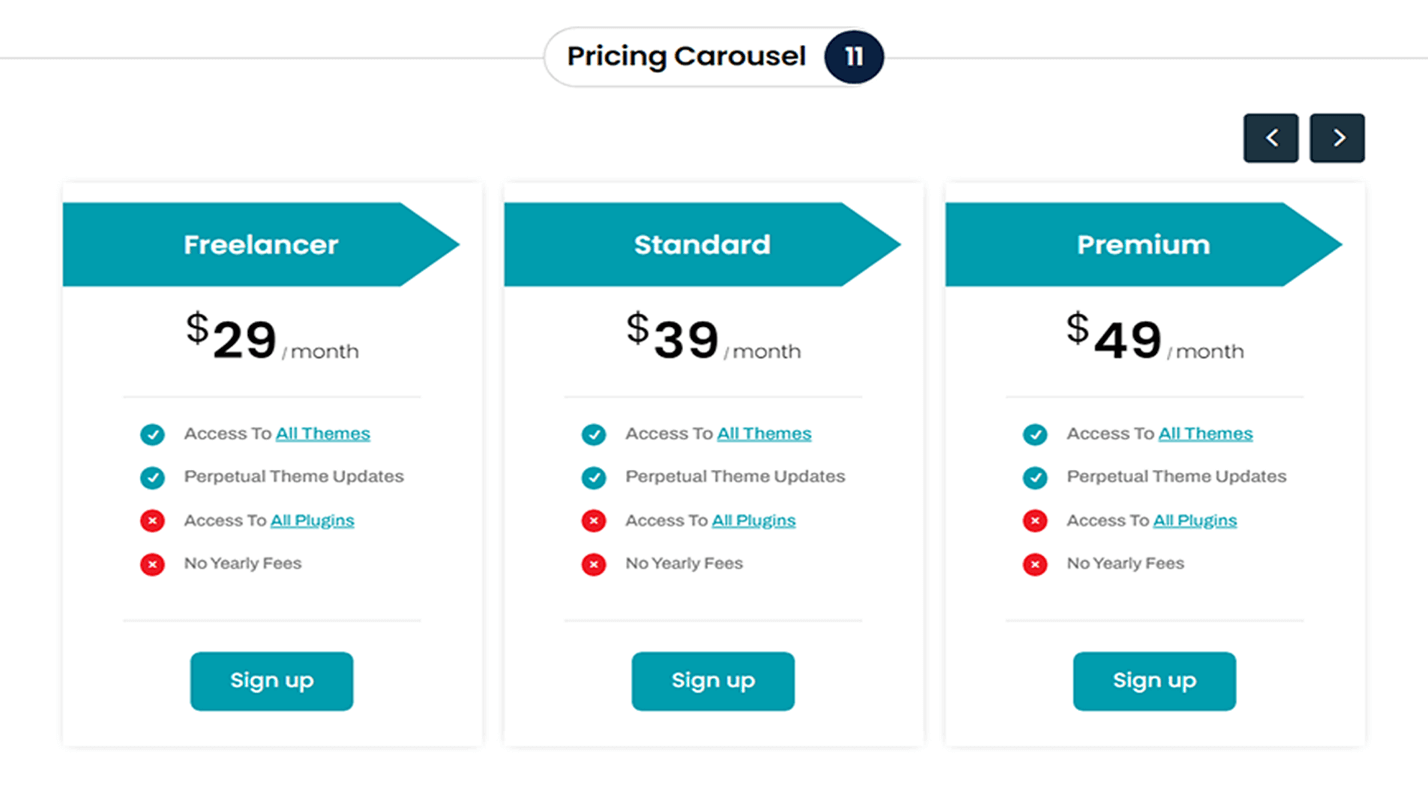Click the red X beside Premium No Yearly Fees

coord(1035,564)
